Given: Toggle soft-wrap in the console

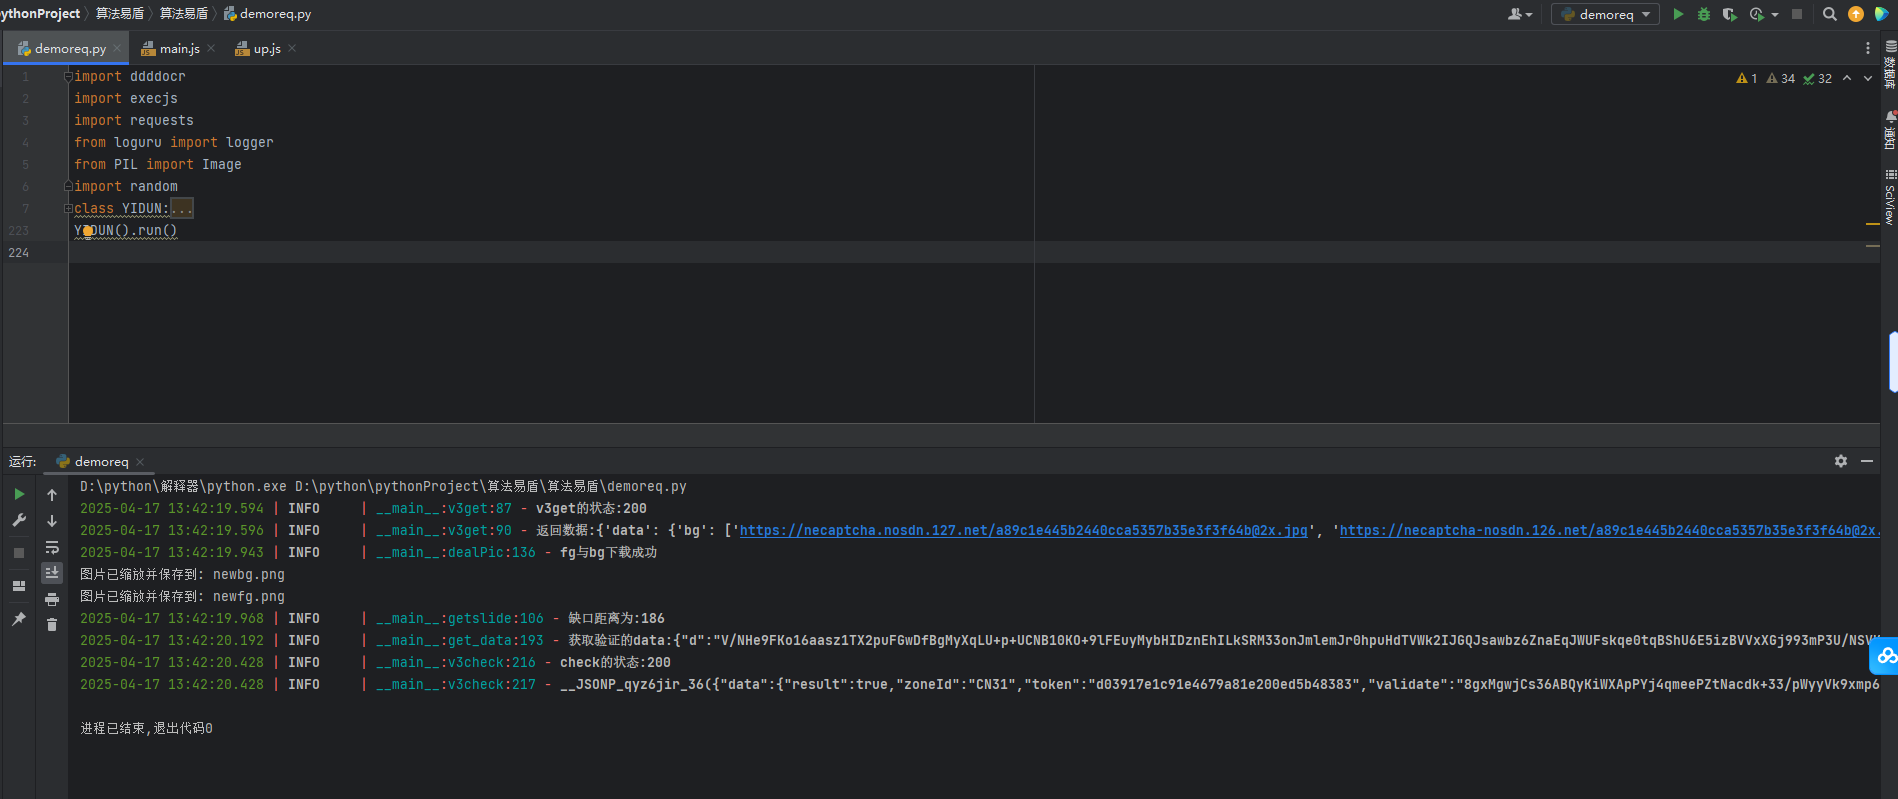Looking at the screenshot, I should (52, 547).
